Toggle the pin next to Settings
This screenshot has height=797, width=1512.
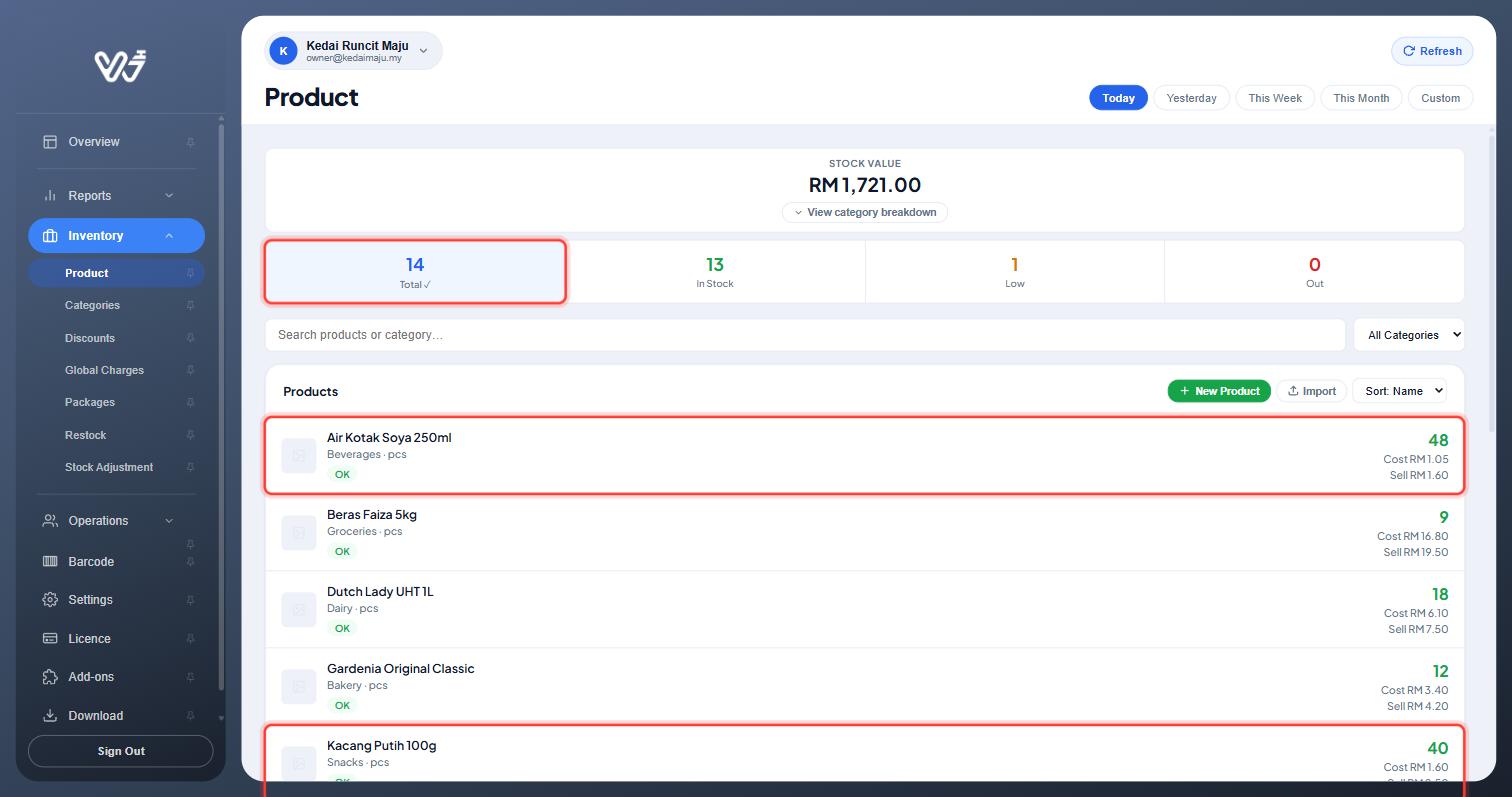click(x=190, y=601)
